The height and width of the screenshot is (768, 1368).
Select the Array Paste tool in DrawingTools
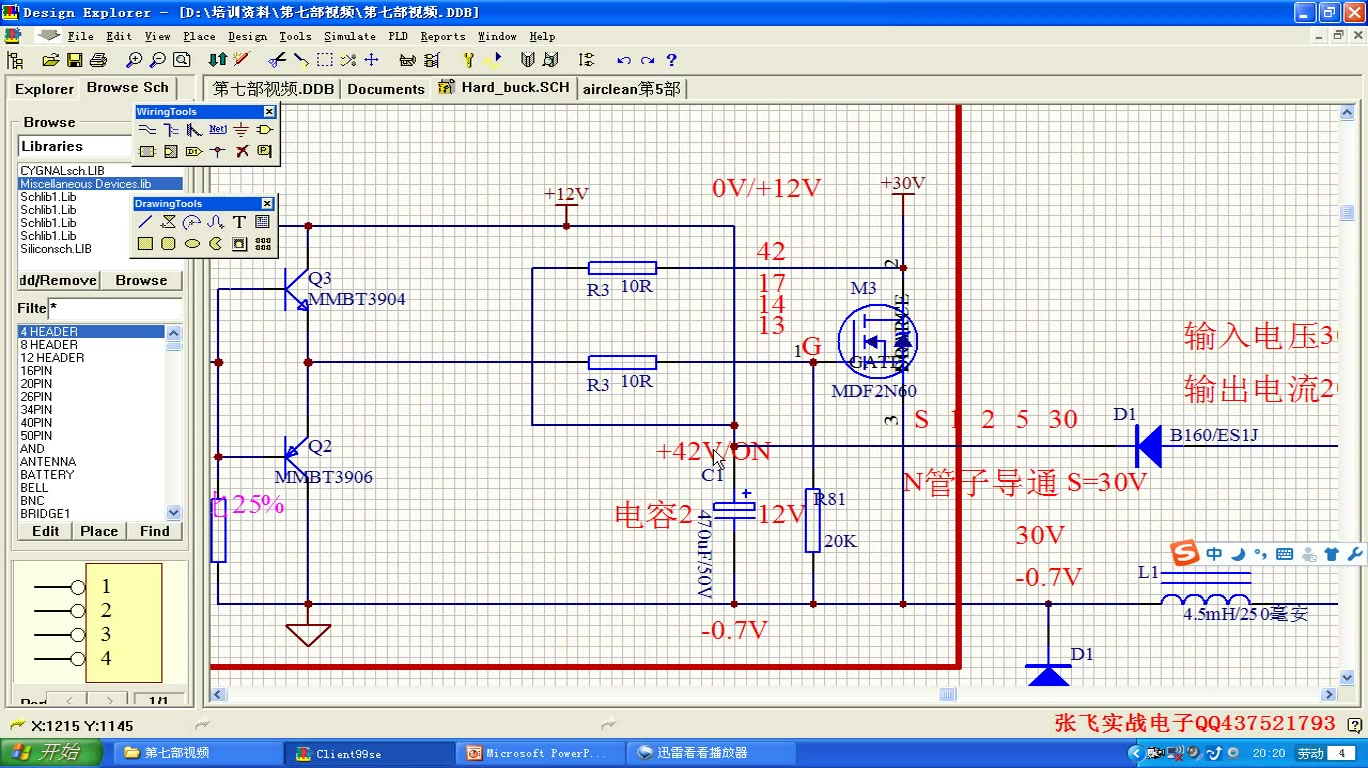point(262,243)
